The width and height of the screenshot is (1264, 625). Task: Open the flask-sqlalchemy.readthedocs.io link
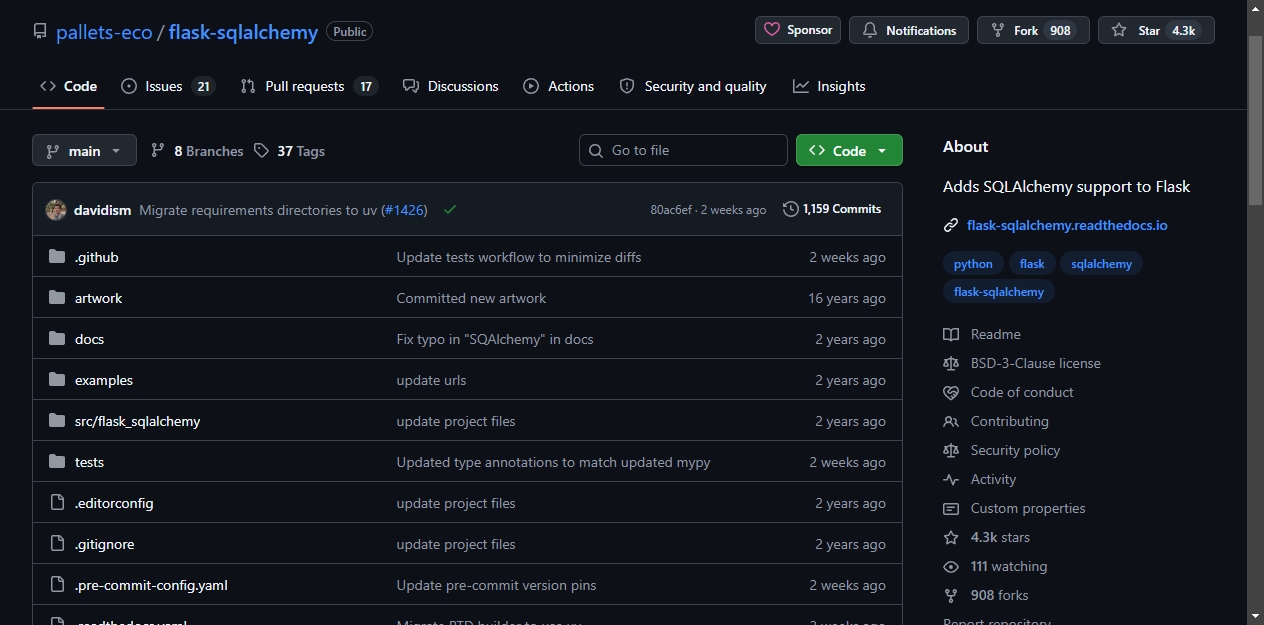[x=1067, y=226]
